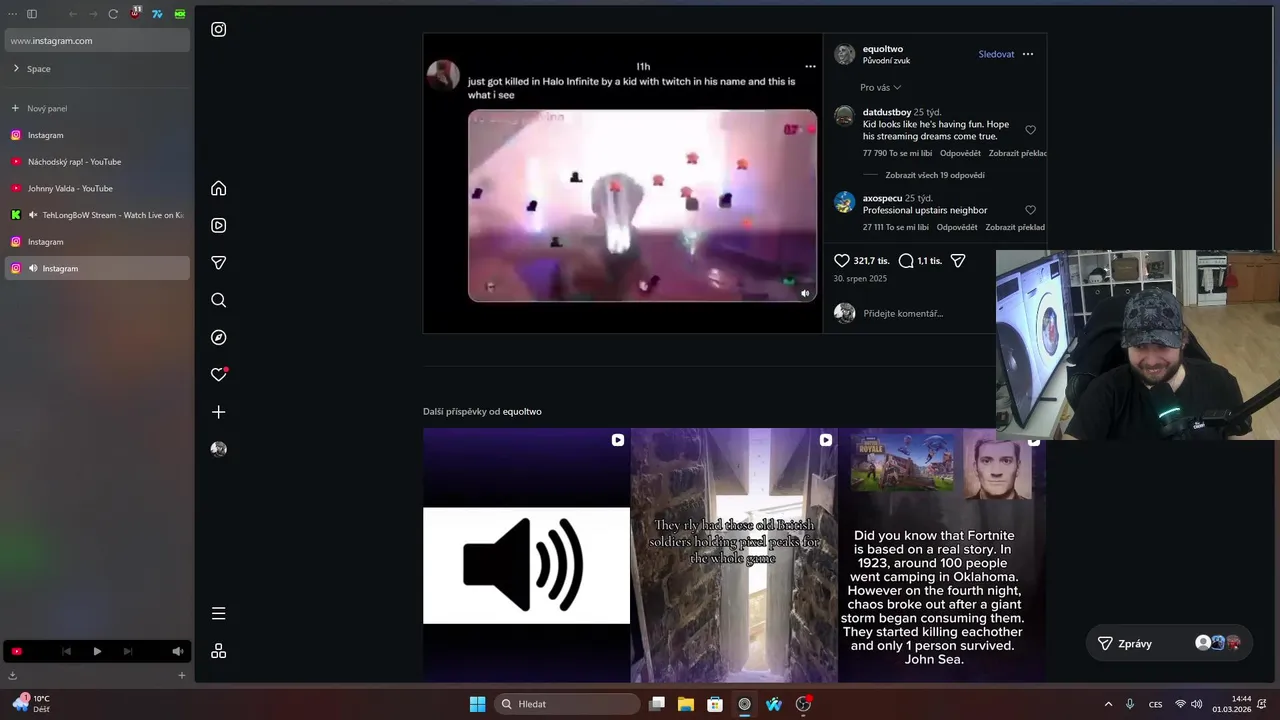Switch to Náchodský rap! - YouTube tab
Image resolution: width=1280 pixels, height=720 pixels.
point(97,162)
